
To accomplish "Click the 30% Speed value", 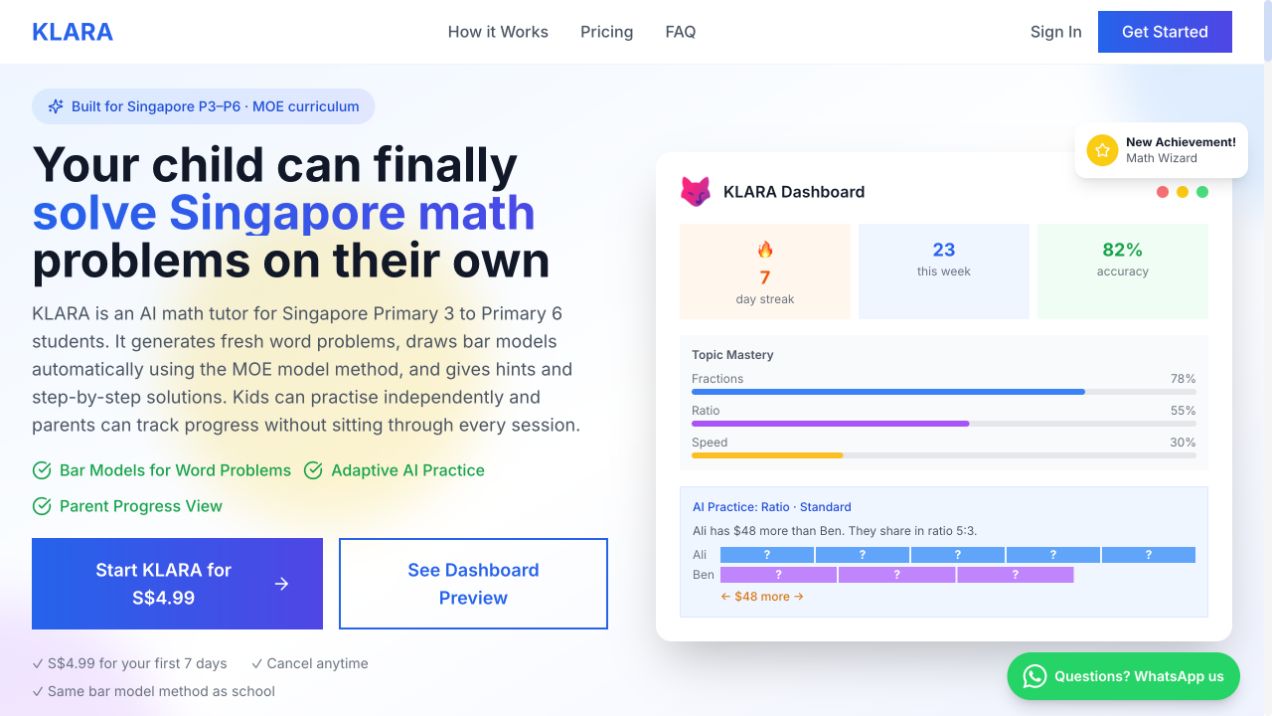I will pyautogui.click(x=1183, y=443).
